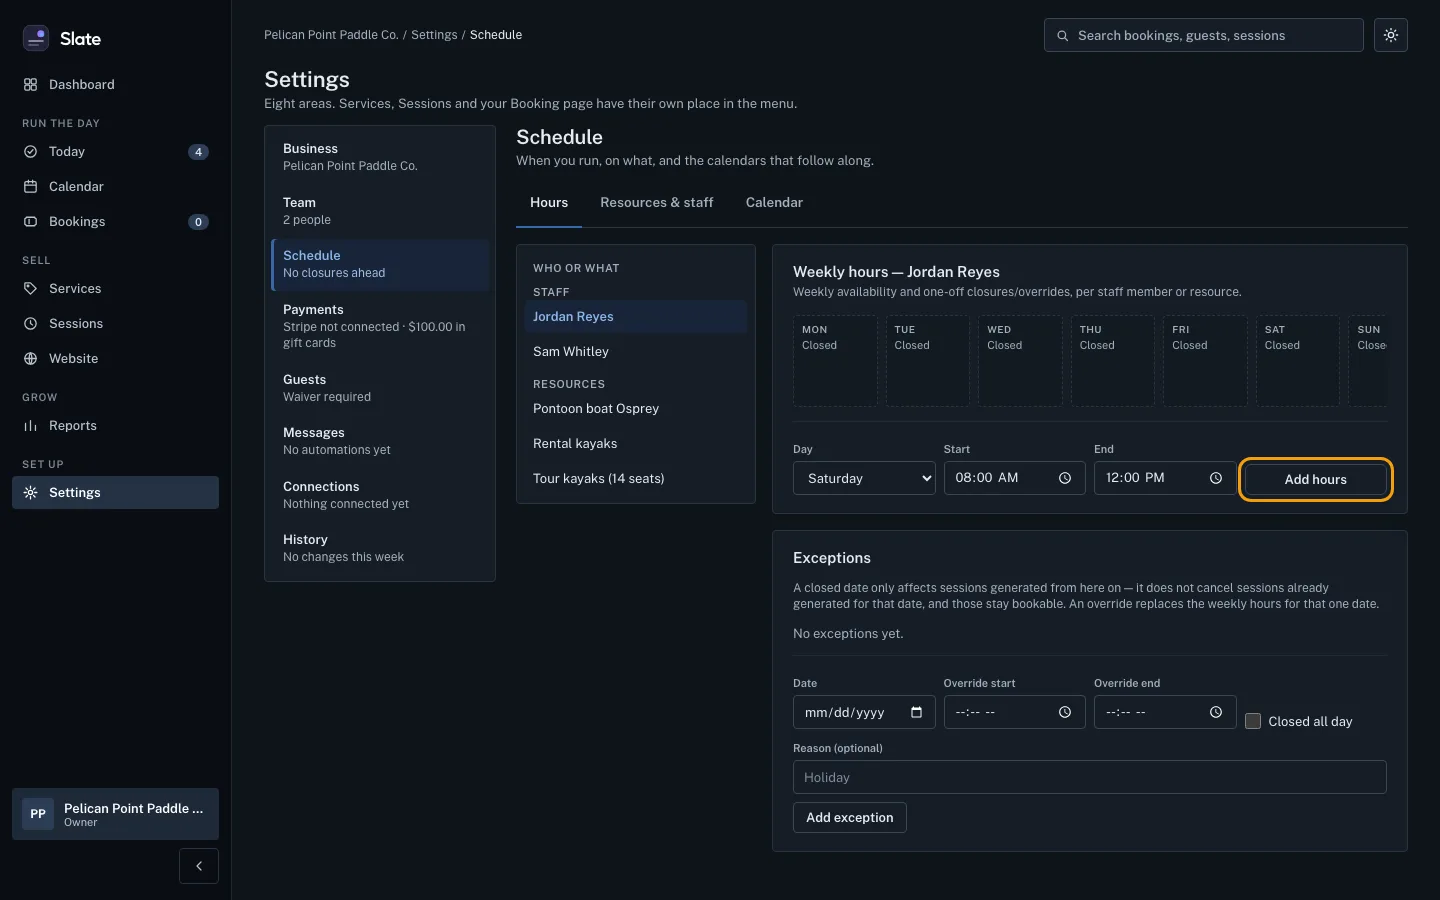
Task: Click the Slate logo icon
Action: pyautogui.click(x=36, y=38)
